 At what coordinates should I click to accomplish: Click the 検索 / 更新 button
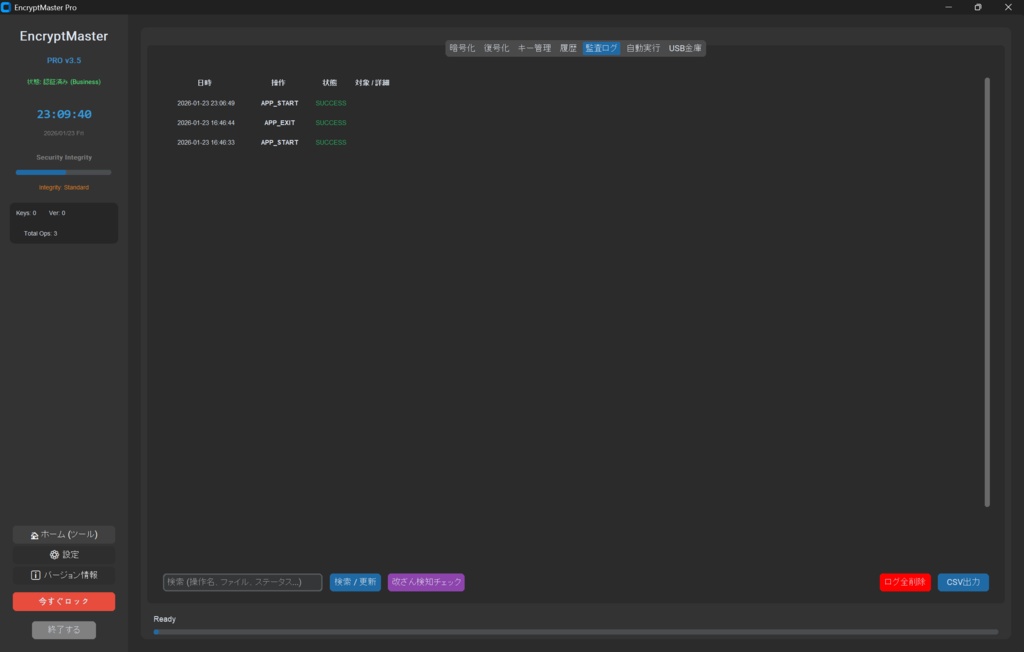point(355,581)
